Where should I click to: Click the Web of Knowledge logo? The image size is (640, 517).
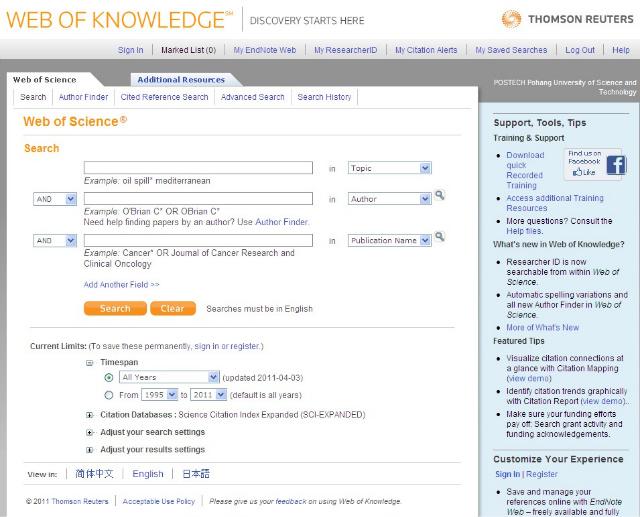click(119, 20)
